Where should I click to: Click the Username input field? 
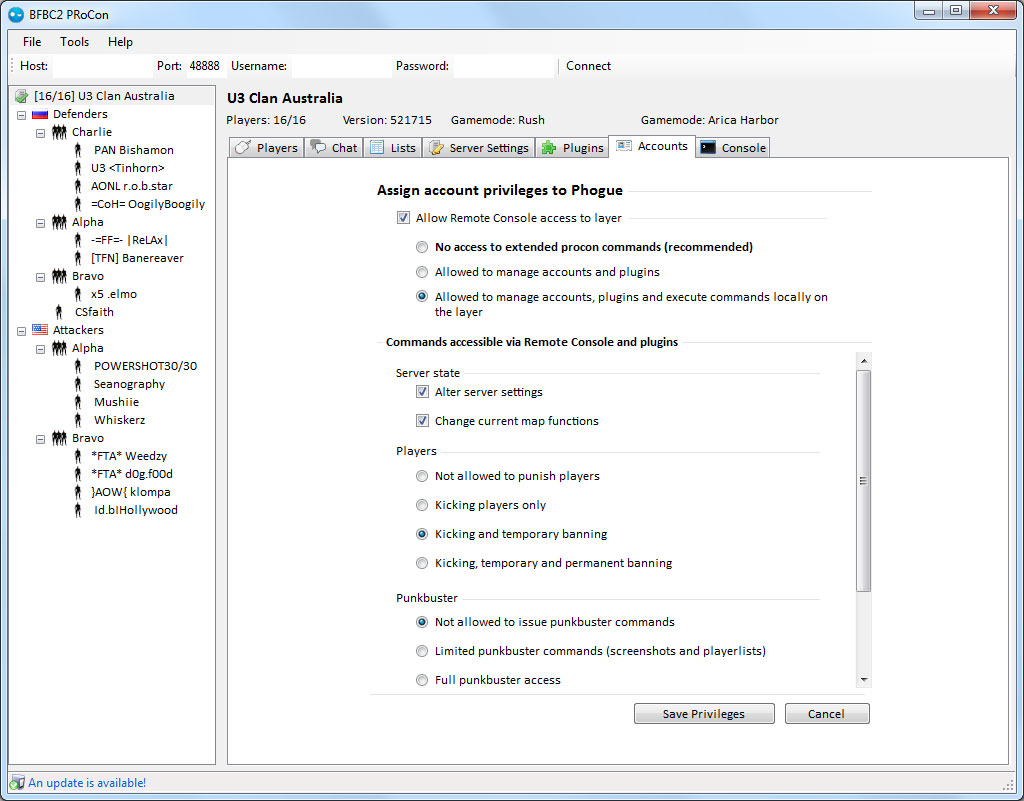coord(342,66)
